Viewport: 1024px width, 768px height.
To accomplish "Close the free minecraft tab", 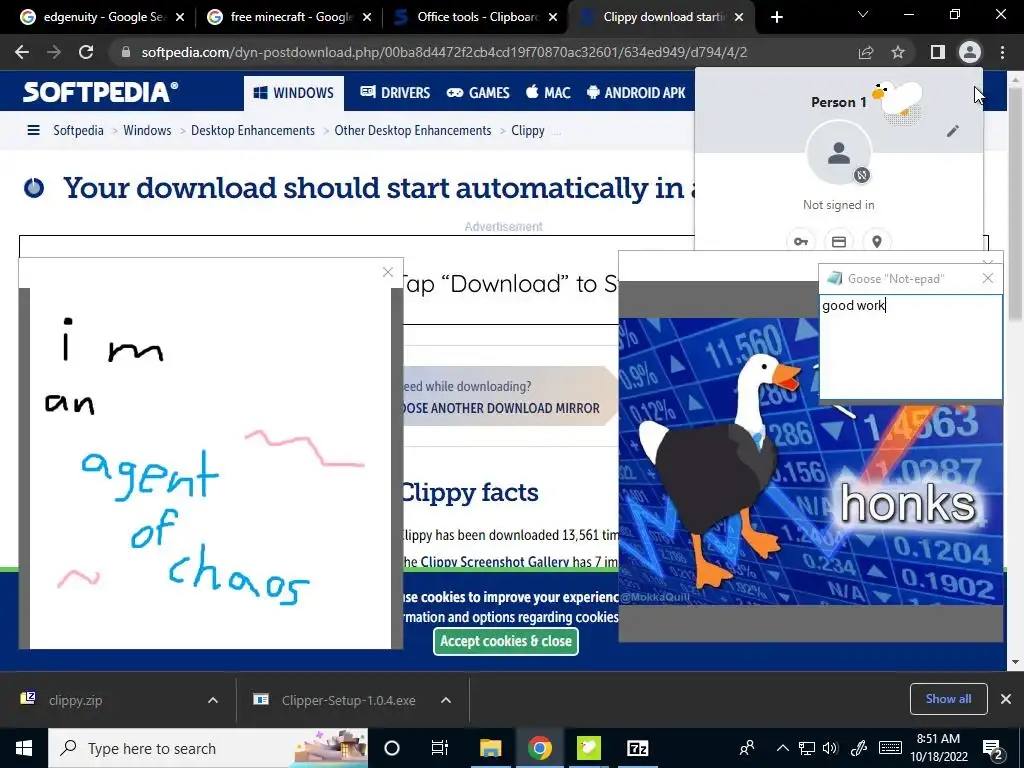I will coord(367,18).
